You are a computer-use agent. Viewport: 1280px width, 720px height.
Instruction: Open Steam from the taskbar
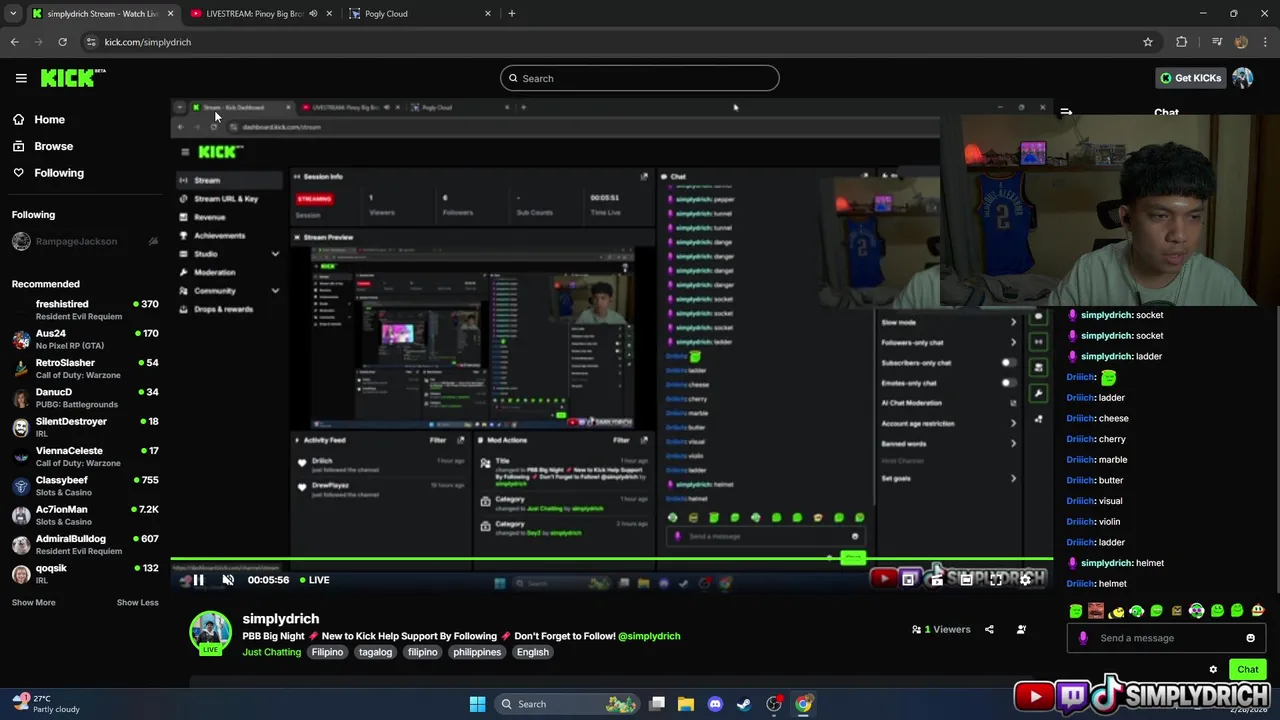744,704
